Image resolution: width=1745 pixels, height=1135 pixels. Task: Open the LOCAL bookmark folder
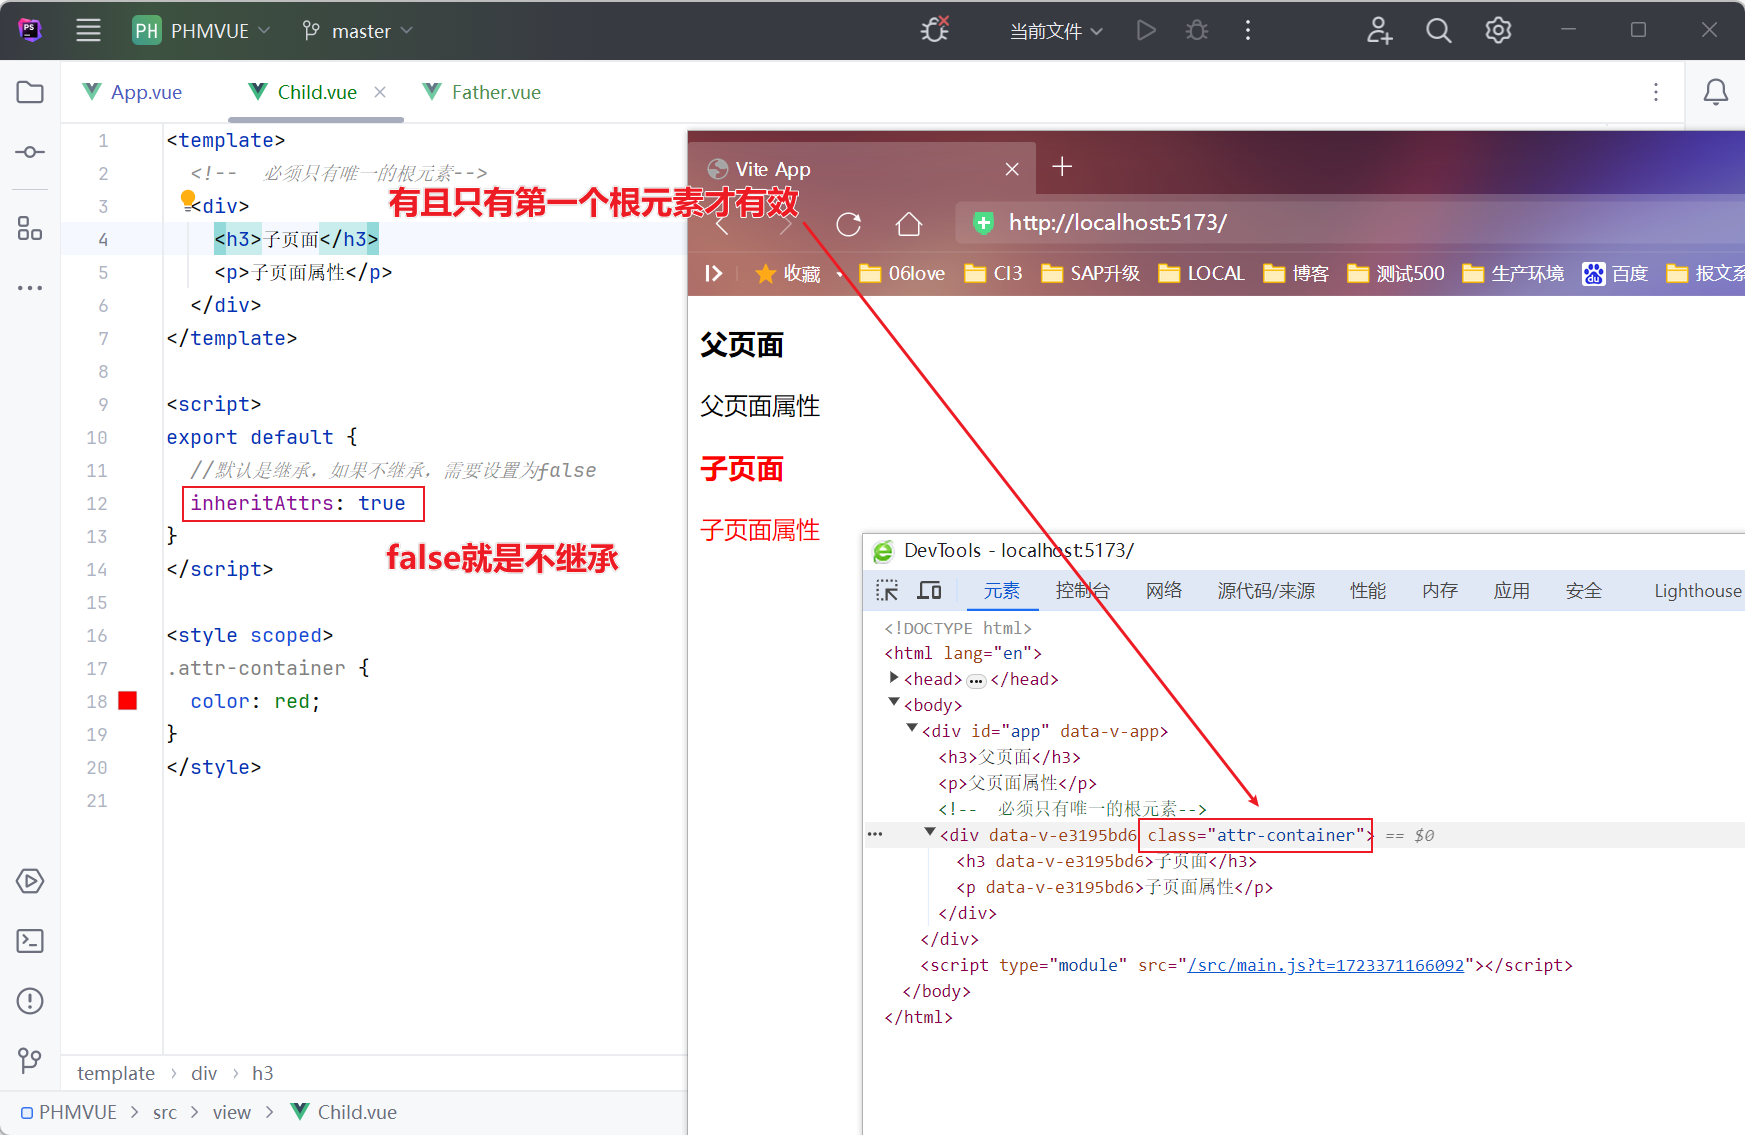[x=1201, y=273]
